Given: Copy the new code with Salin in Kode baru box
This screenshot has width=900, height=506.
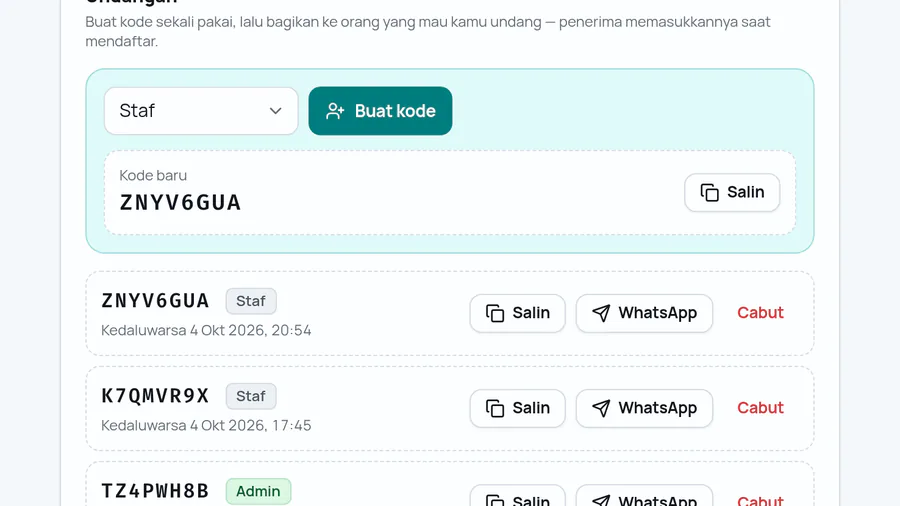Looking at the screenshot, I should tap(732, 192).
